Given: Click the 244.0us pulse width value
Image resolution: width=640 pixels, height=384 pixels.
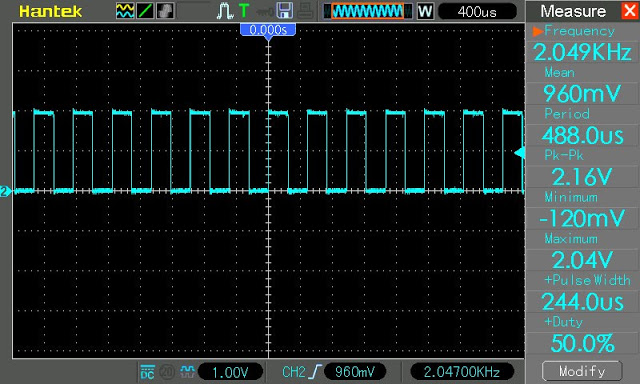Looking at the screenshot, I should [582, 302].
